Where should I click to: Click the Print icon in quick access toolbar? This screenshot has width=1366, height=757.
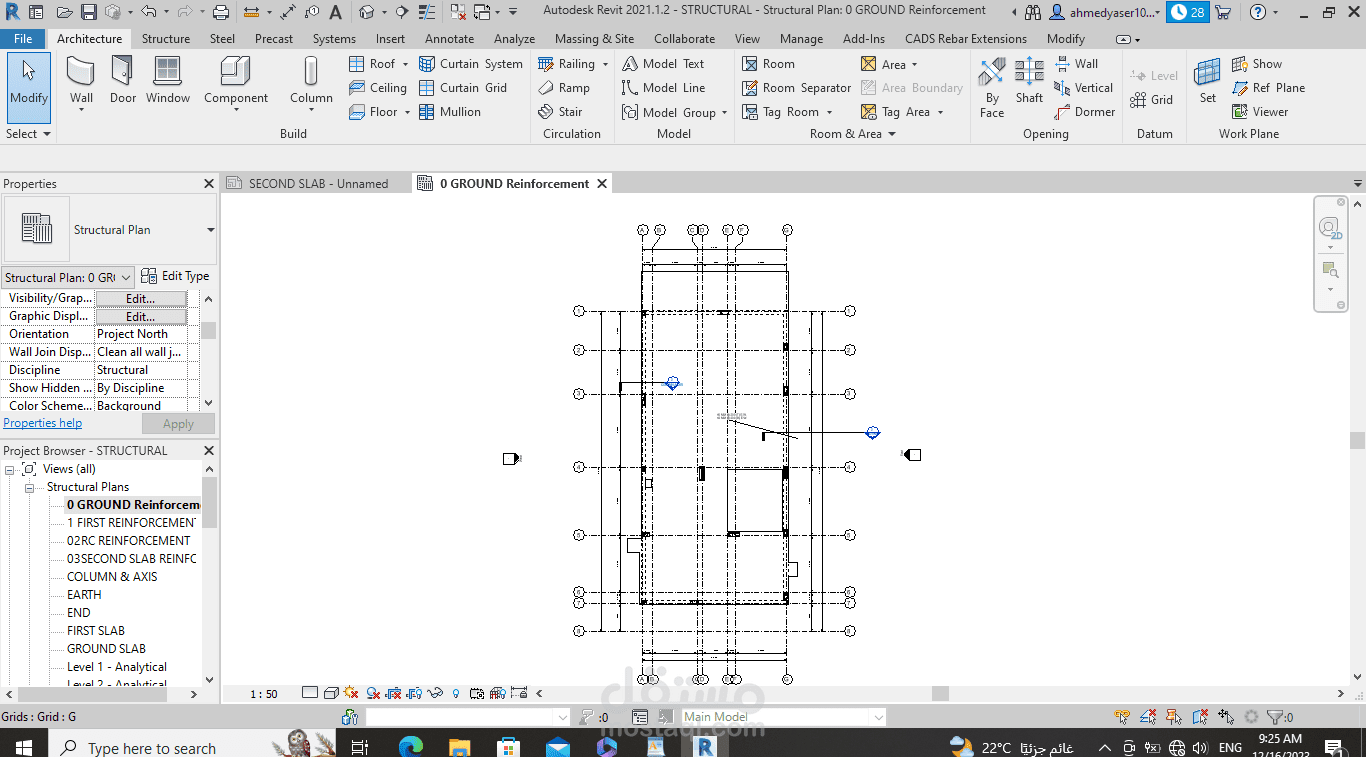pyautogui.click(x=221, y=12)
